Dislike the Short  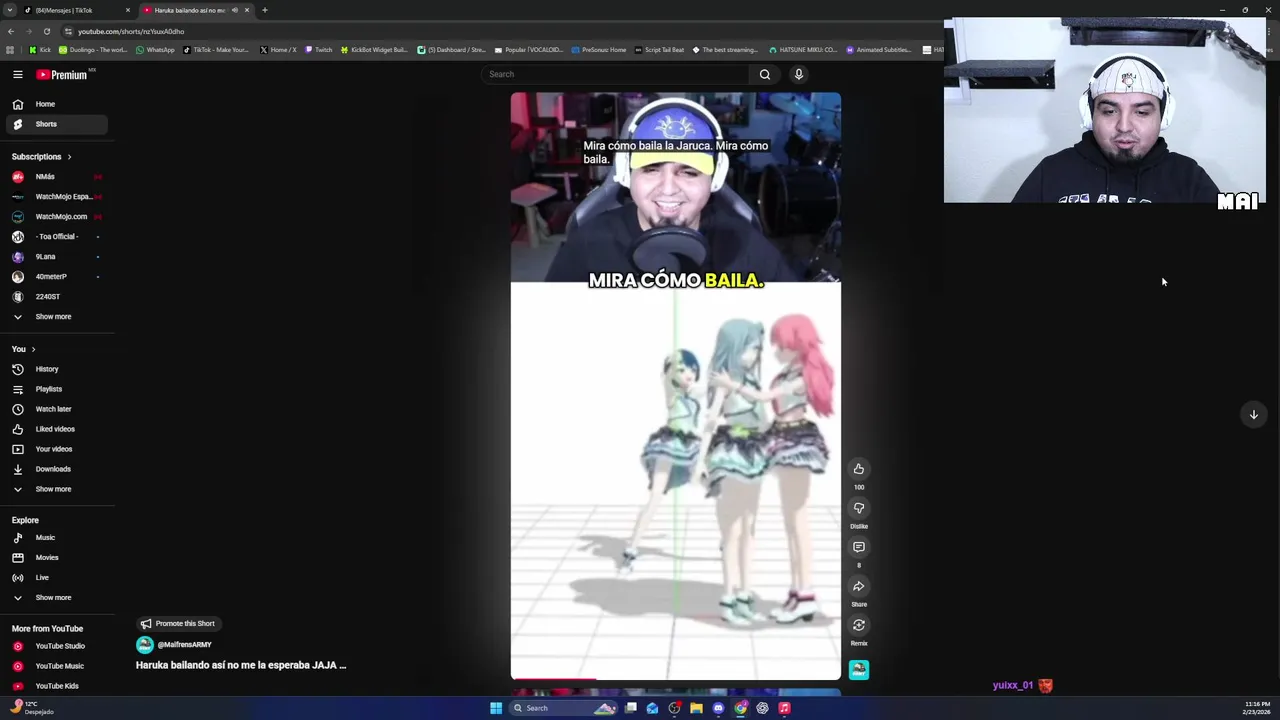click(x=859, y=508)
